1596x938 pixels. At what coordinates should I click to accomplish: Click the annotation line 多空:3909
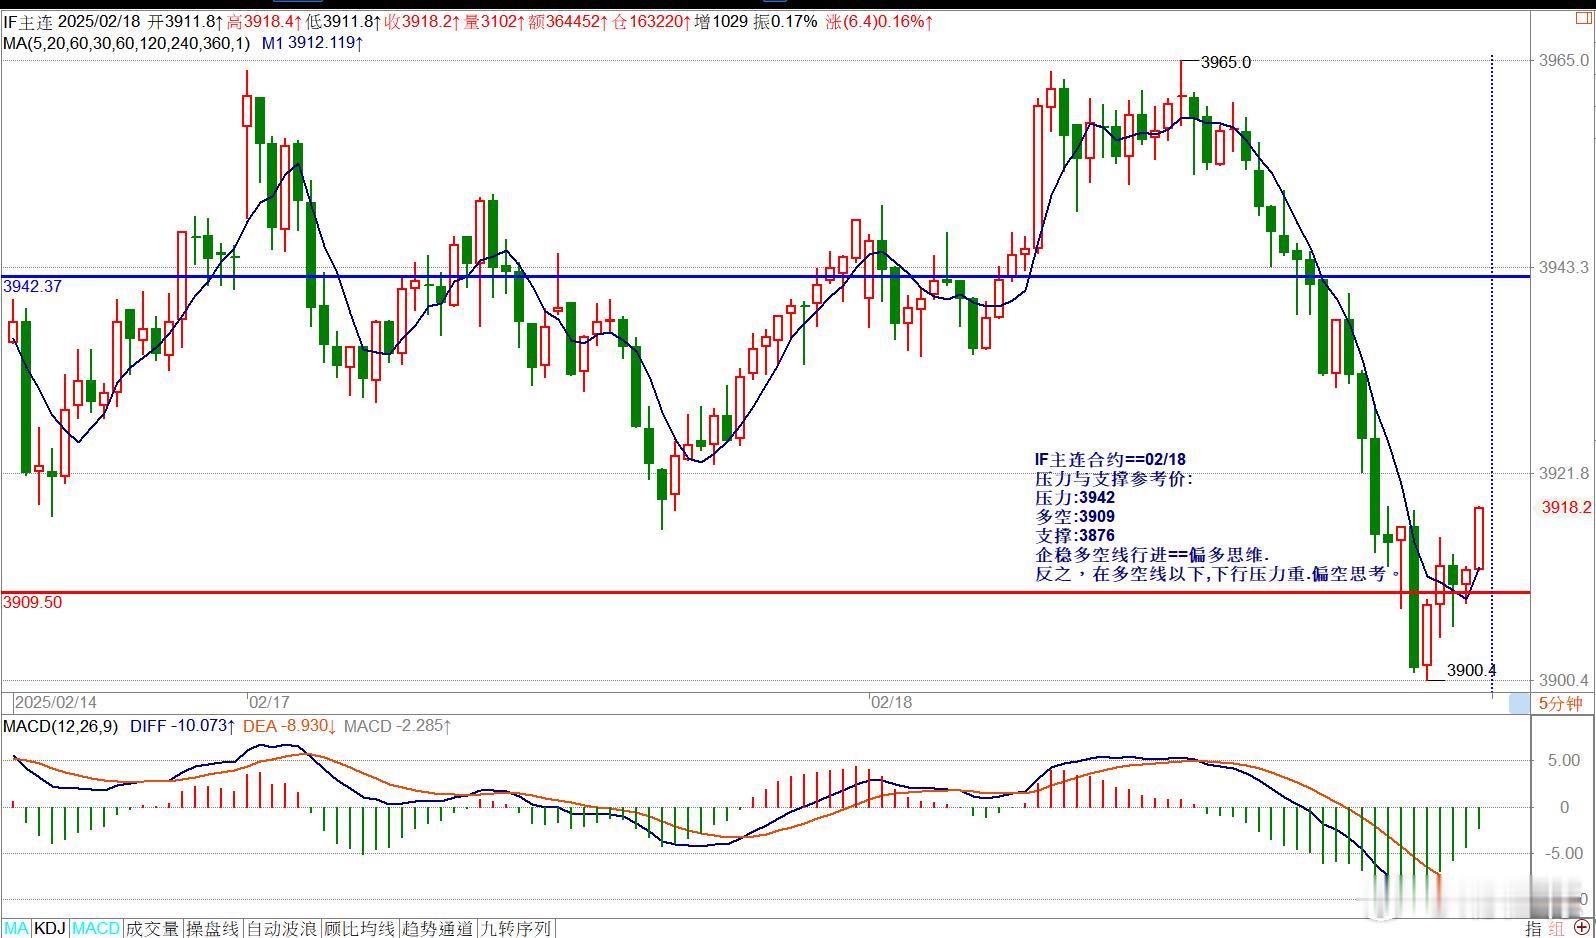pyautogui.click(x=1075, y=516)
